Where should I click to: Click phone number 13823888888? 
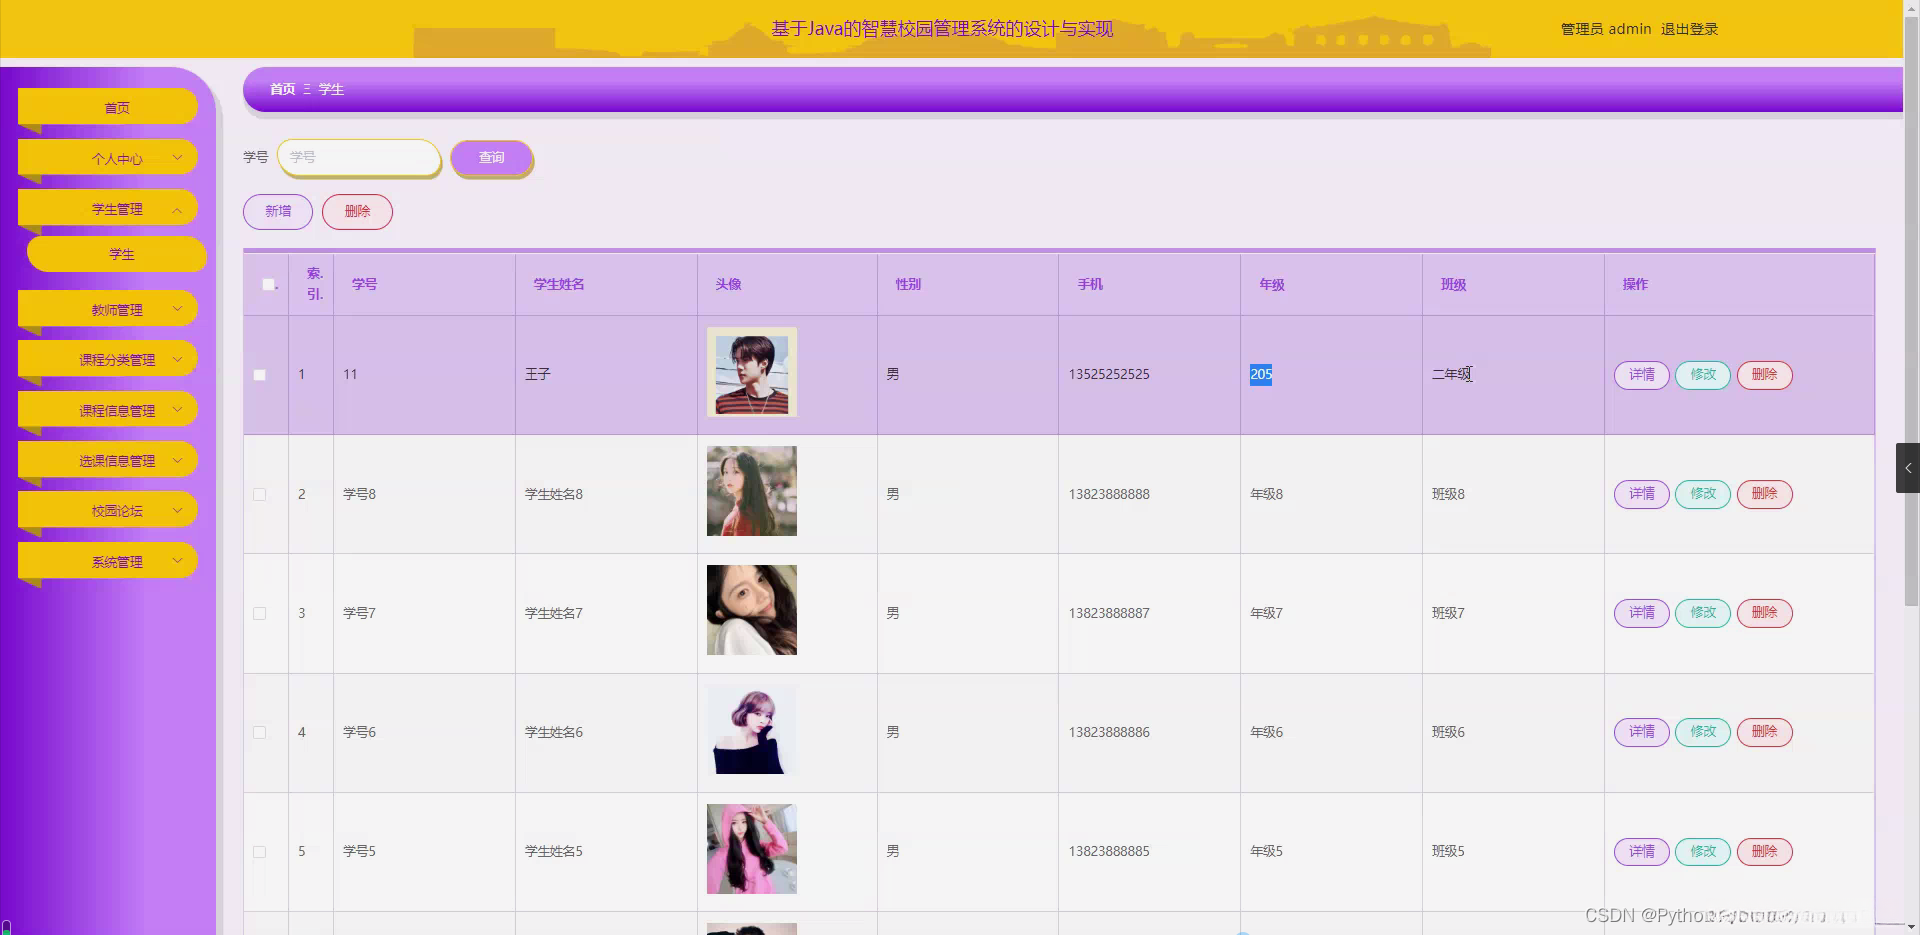click(x=1109, y=494)
